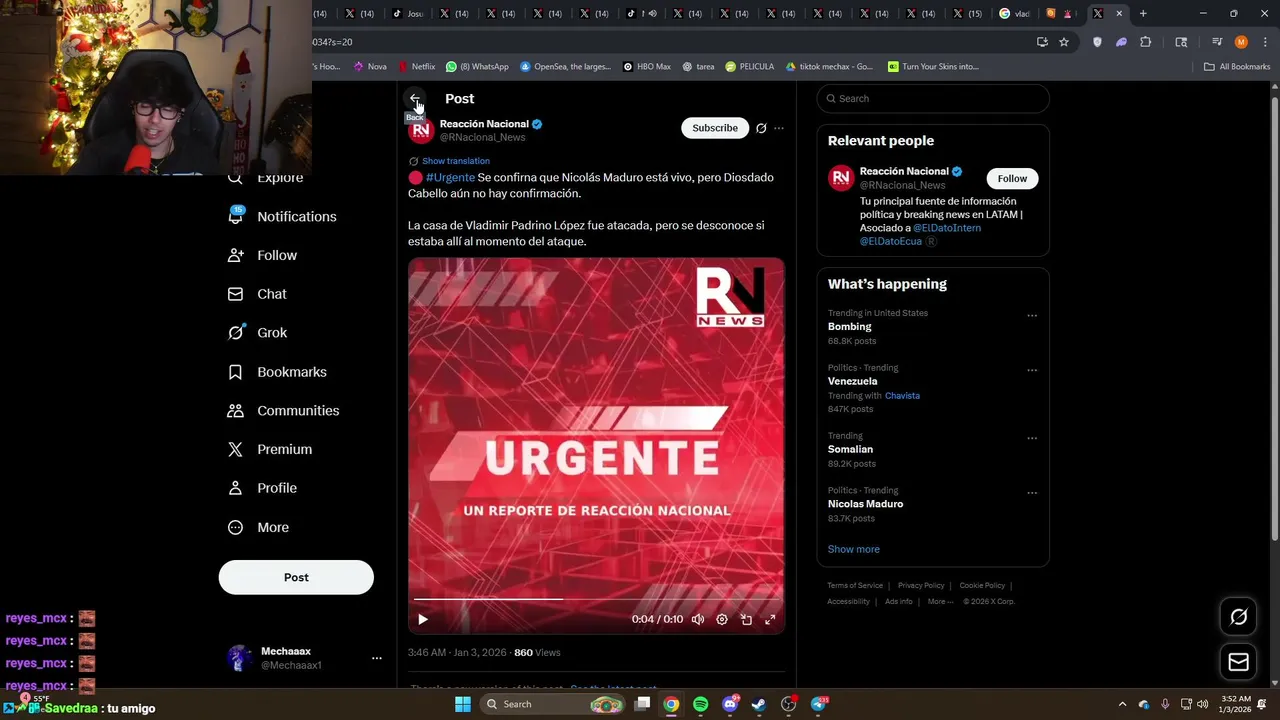Switch to TikTok 'Josu' tab
The width and height of the screenshot is (1280, 720).
coord(408,14)
